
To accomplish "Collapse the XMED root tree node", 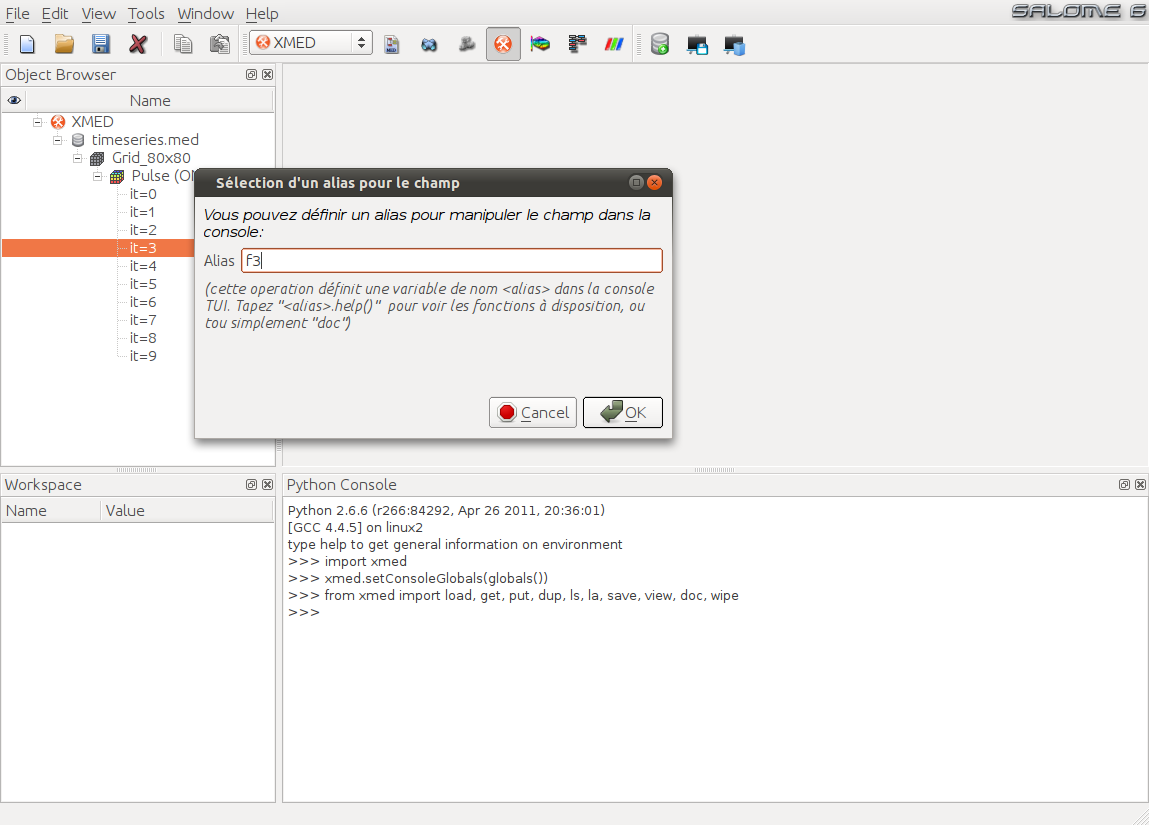I will [x=37, y=122].
